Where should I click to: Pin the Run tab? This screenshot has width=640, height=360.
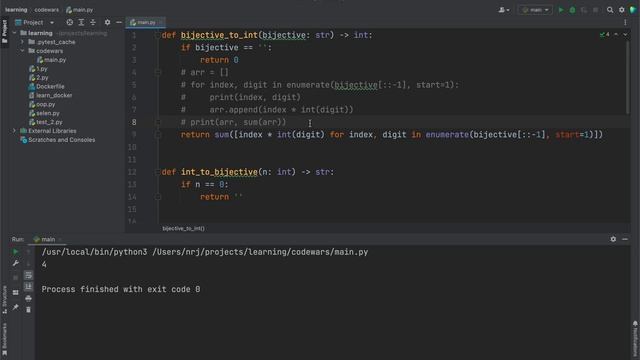coord(16,307)
